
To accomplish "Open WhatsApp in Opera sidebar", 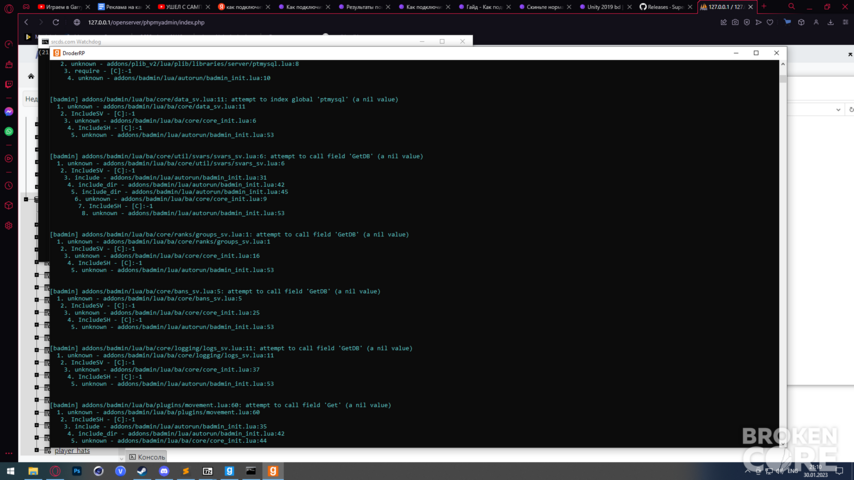I will point(9,131).
